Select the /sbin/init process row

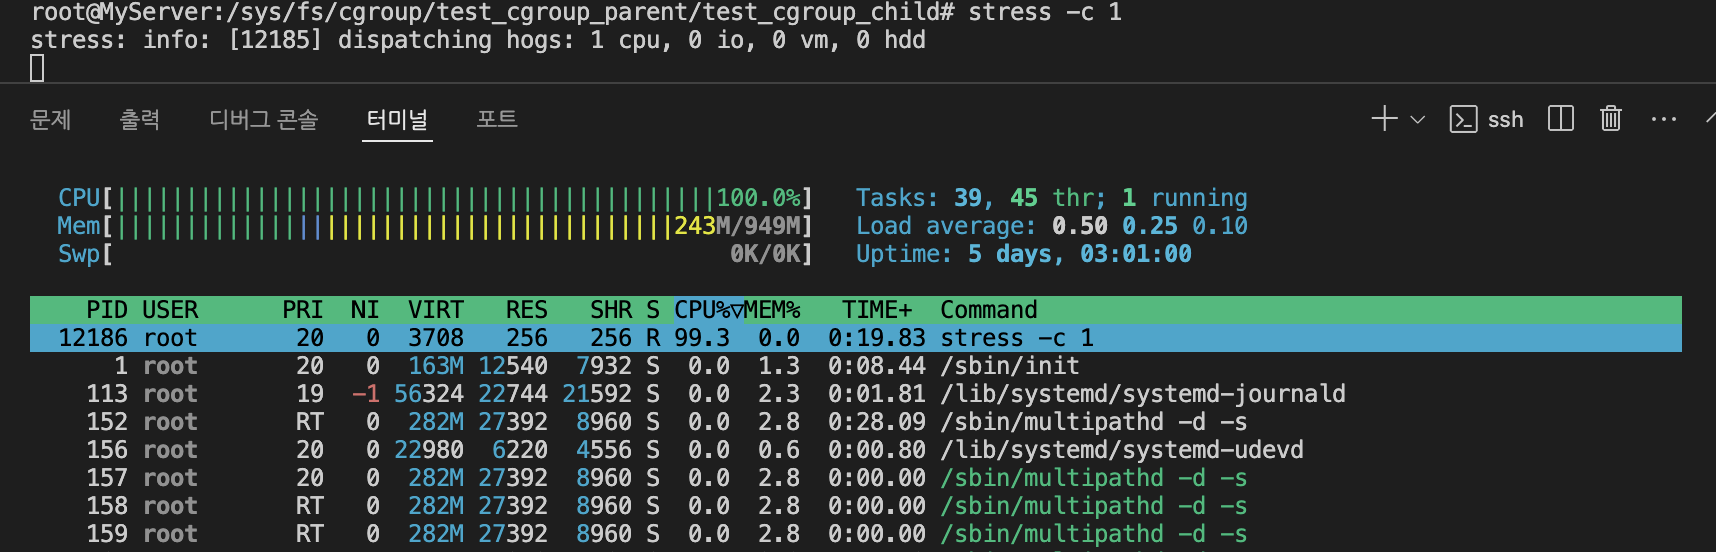(x=856, y=366)
